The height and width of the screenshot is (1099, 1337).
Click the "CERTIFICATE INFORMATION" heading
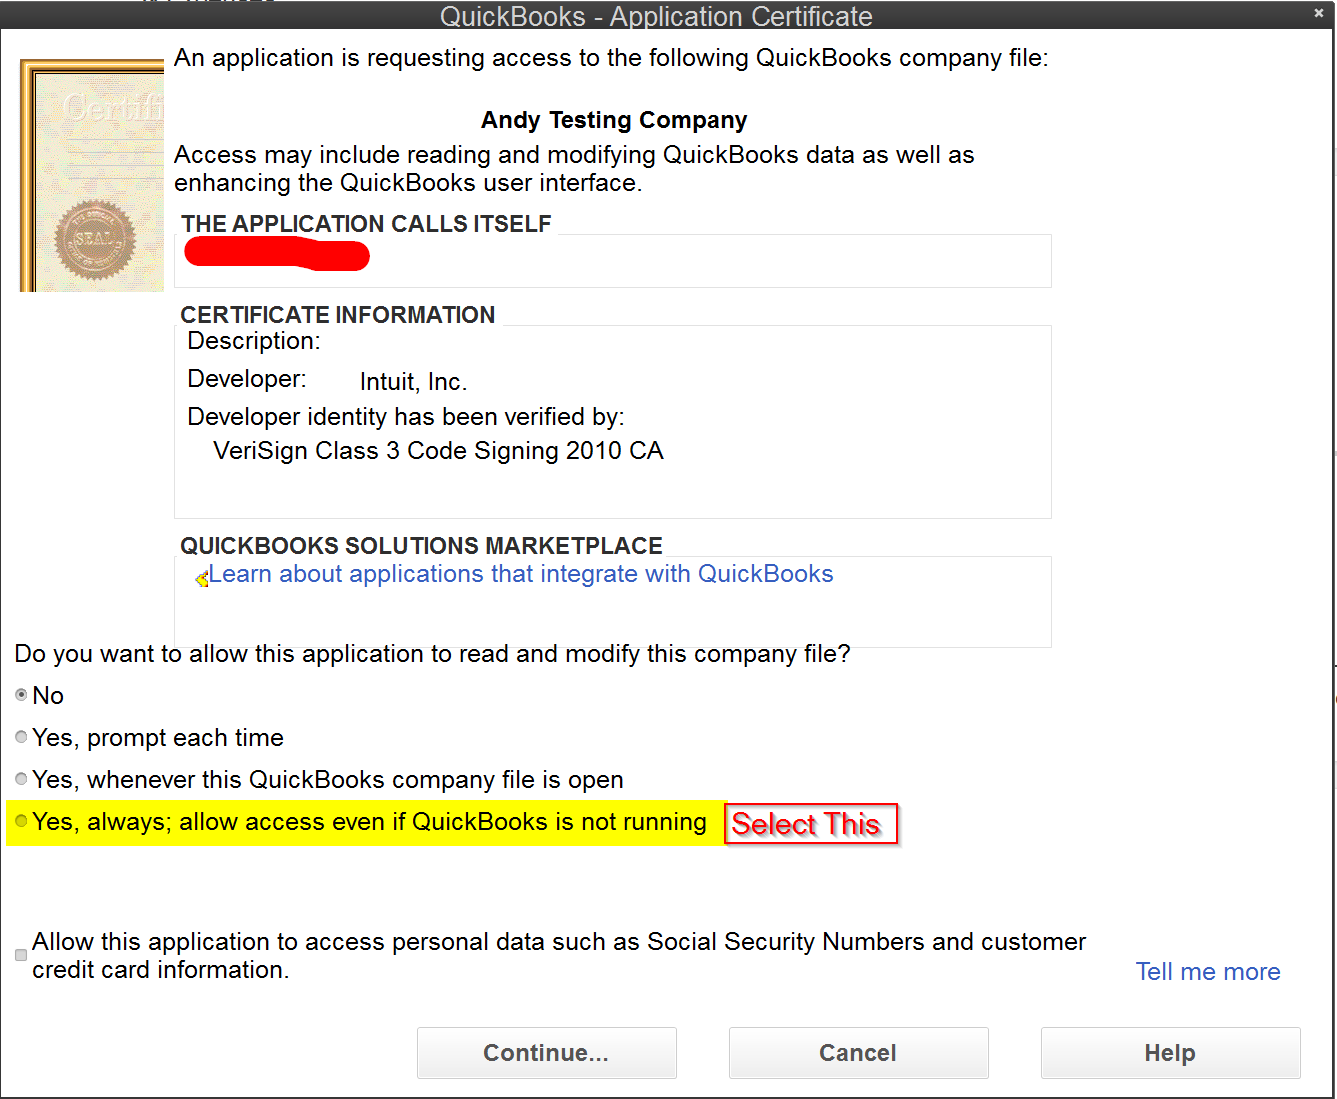point(338,315)
